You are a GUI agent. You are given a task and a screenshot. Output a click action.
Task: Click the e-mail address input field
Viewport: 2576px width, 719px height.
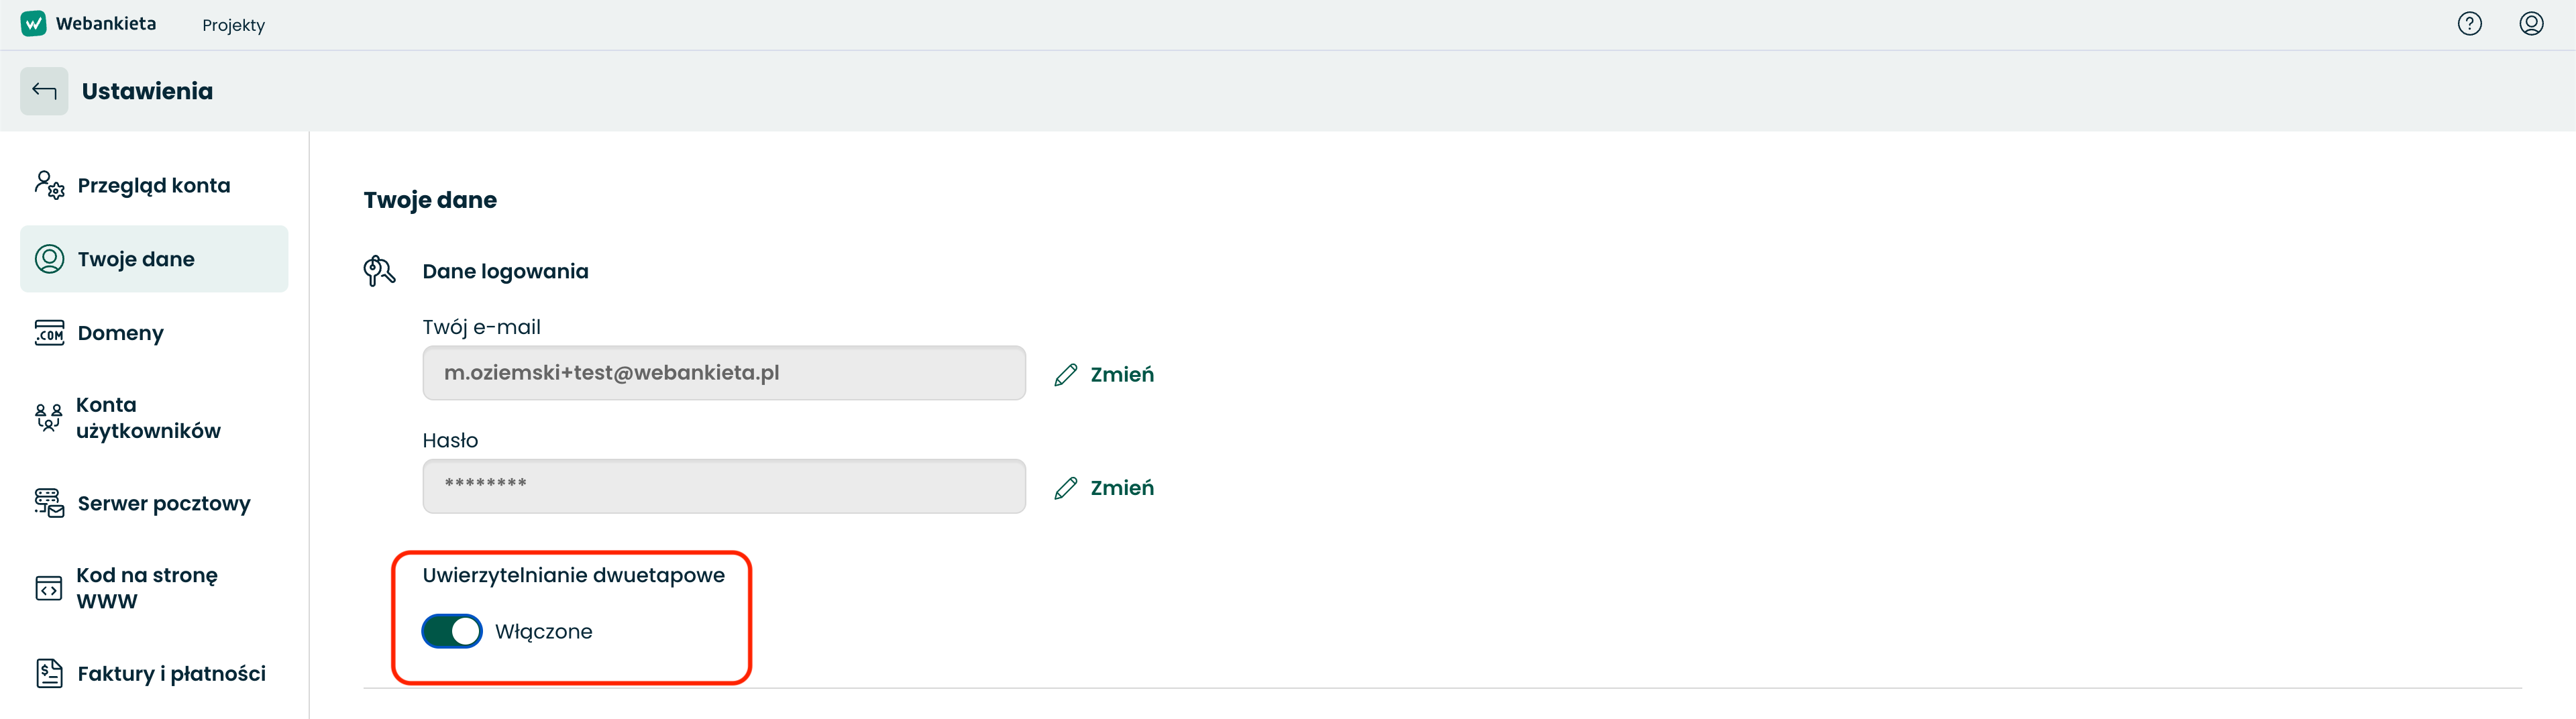[x=724, y=373]
